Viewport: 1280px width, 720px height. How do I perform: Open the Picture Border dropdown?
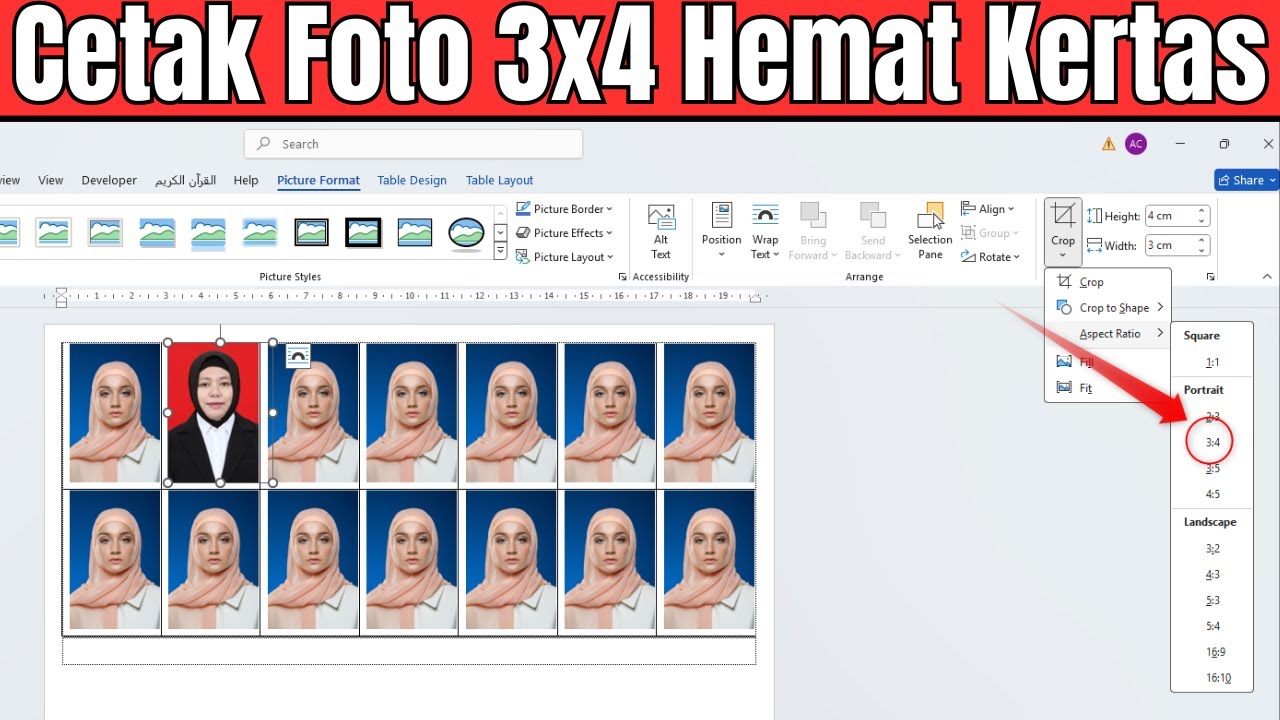(565, 209)
